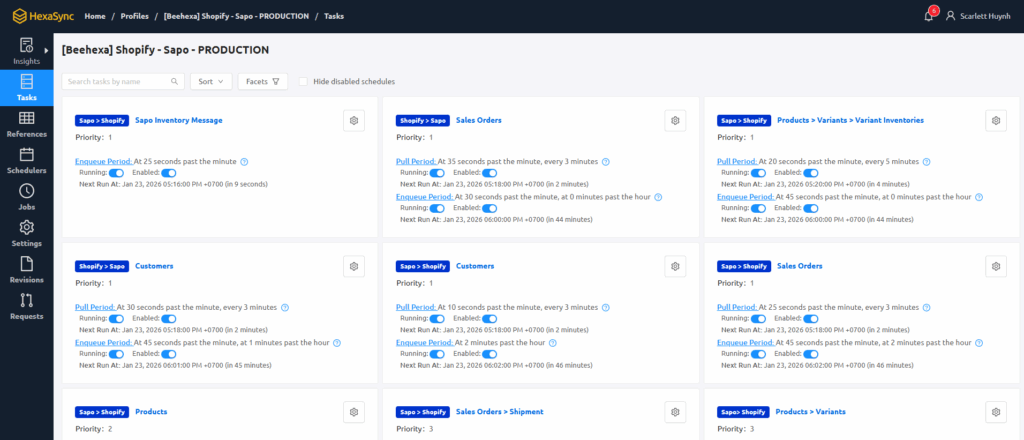Open the gear settings of Shopify > Sapo Sales Orders card
1024x440 pixels.
[x=675, y=121]
